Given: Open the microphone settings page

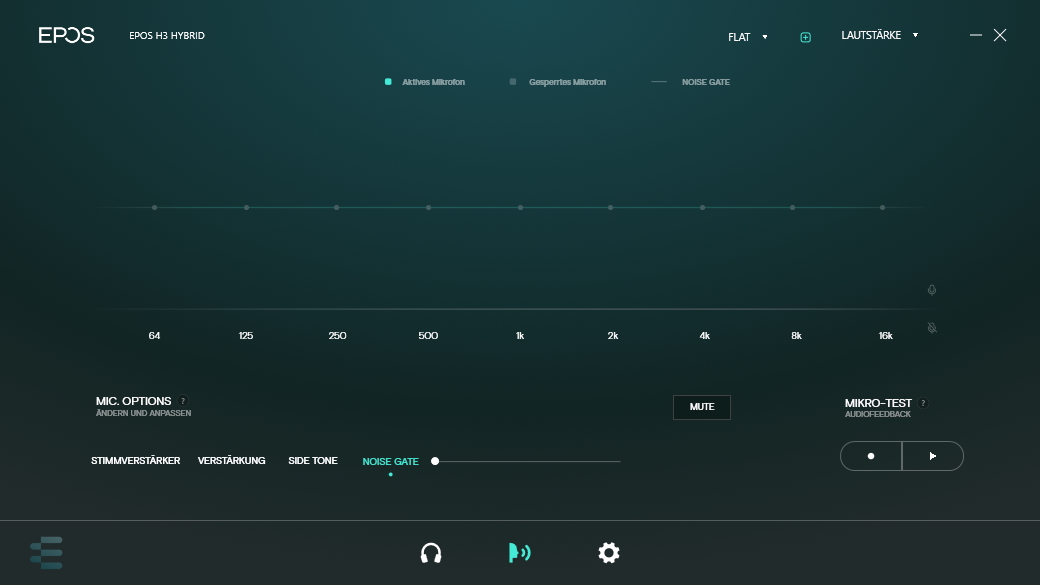Looking at the screenshot, I should coord(519,553).
